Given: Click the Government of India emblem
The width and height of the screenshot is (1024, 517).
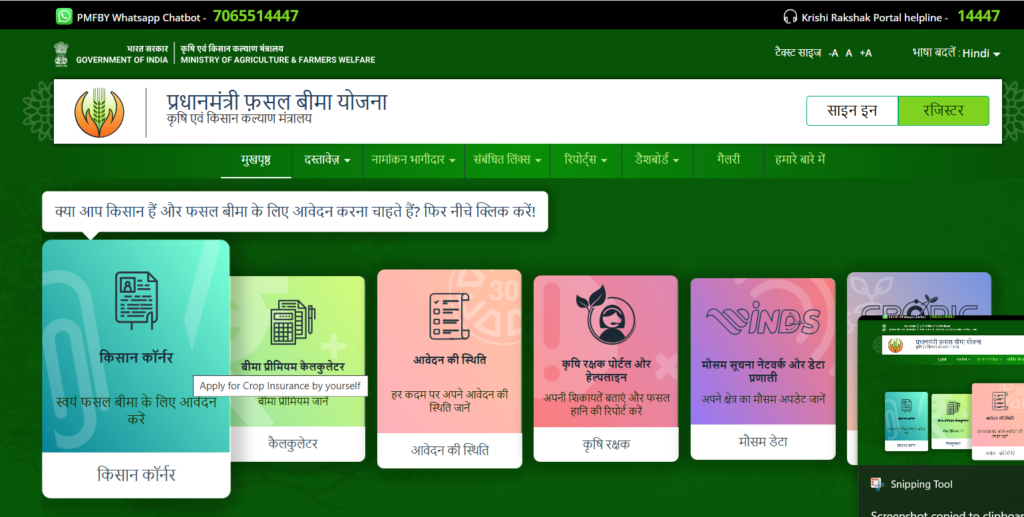Looking at the screenshot, I should 61,54.
